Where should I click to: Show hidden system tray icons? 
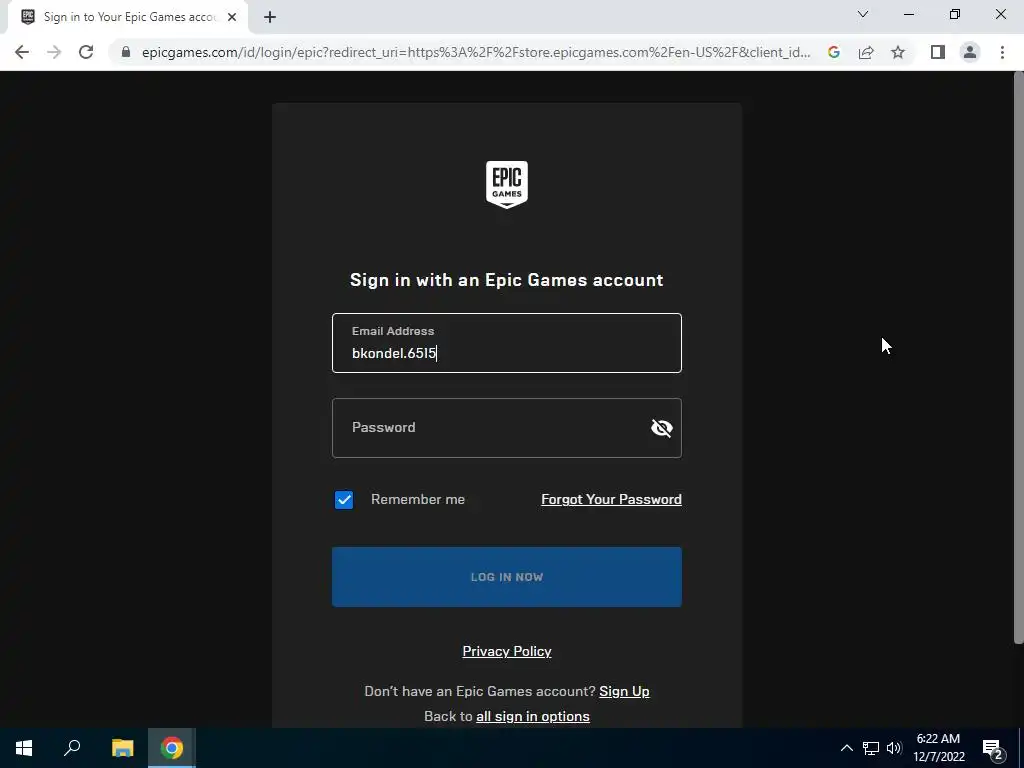click(x=846, y=748)
